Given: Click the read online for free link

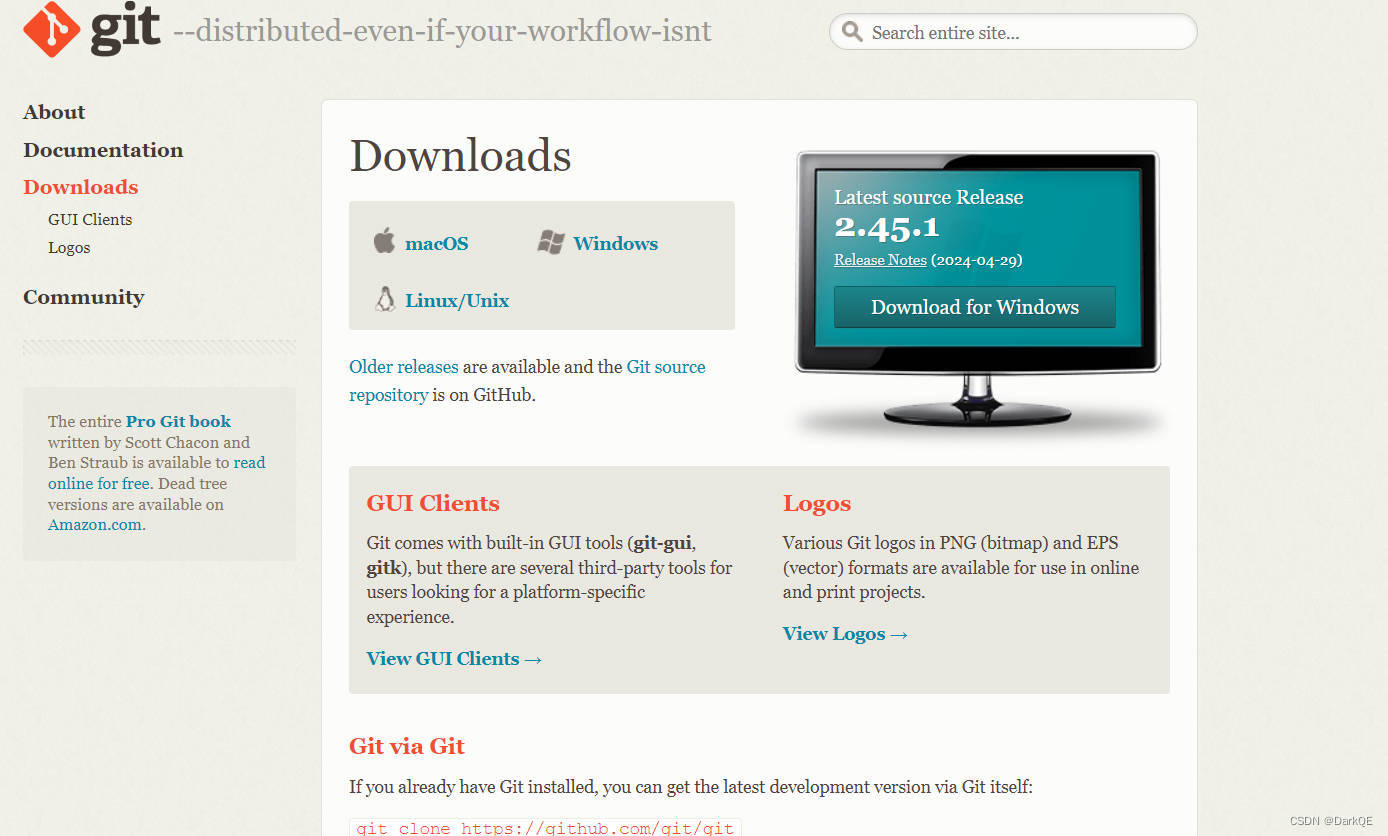Looking at the screenshot, I should click(157, 473).
